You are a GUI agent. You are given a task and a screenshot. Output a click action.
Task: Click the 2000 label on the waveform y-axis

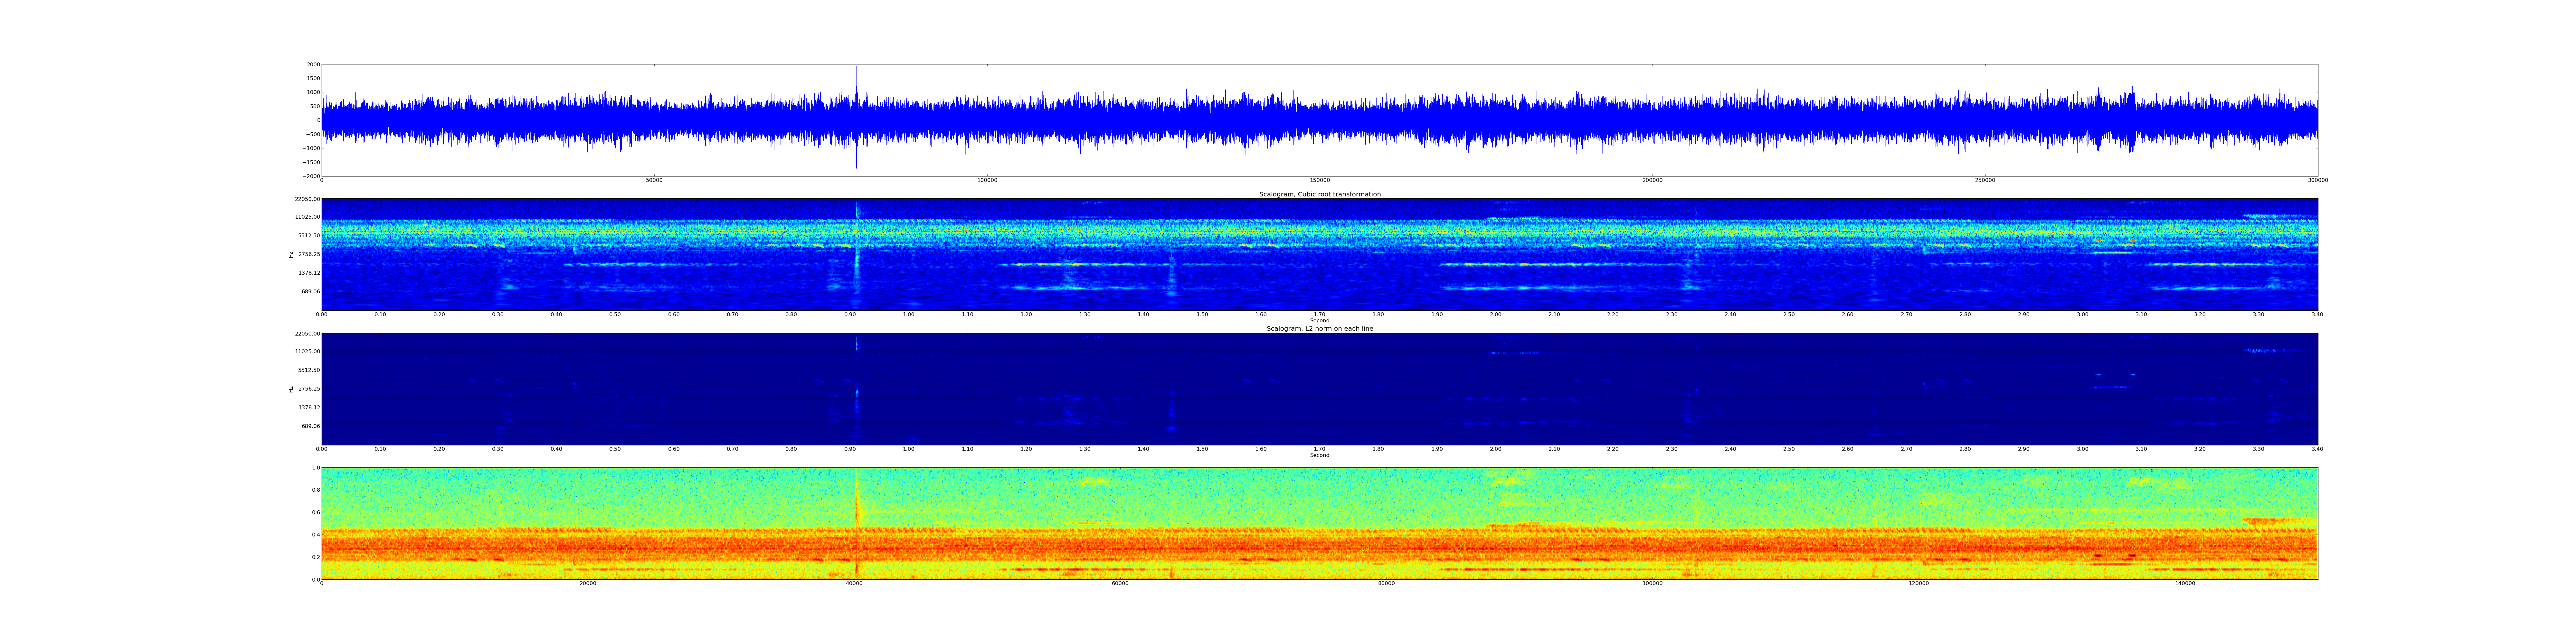pos(313,64)
